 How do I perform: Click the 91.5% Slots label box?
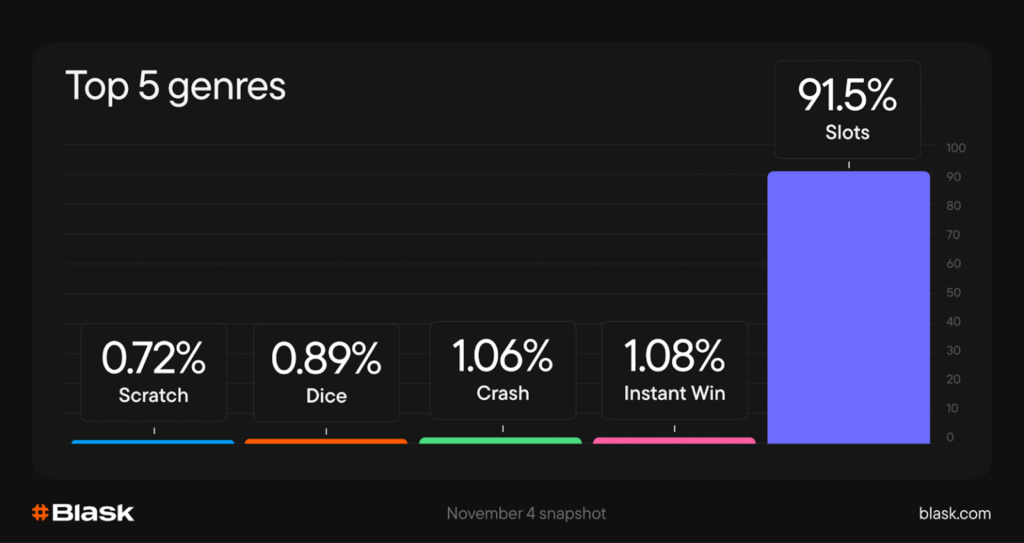click(x=847, y=108)
